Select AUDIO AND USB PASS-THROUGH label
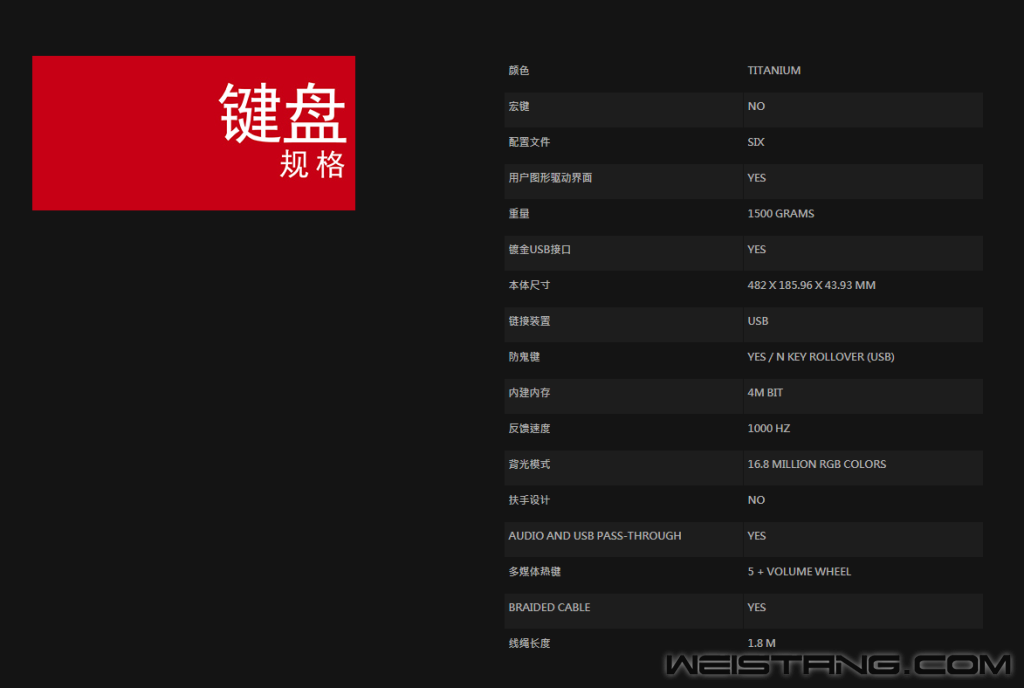This screenshot has height=688, width=1024. [594, 536]
